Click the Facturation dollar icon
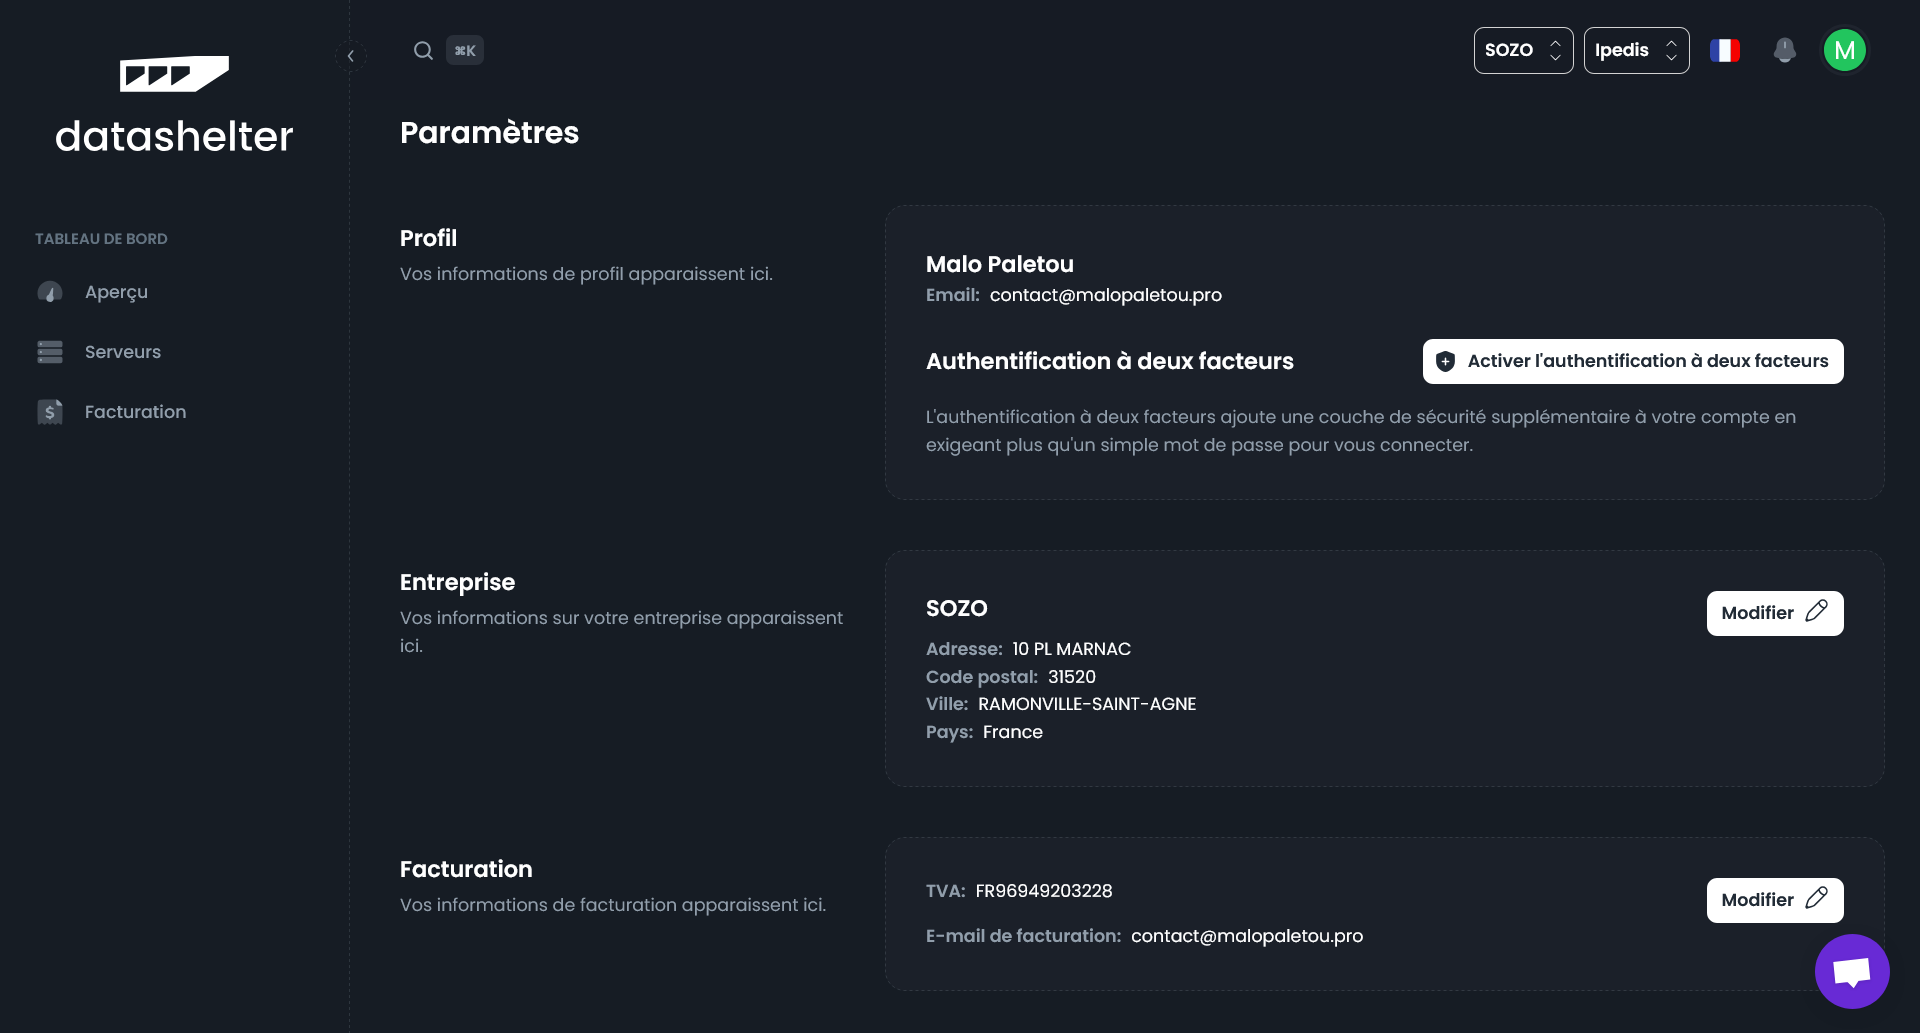The height and width of the screenshot is (1033, 1920). (x=49, y=411)
